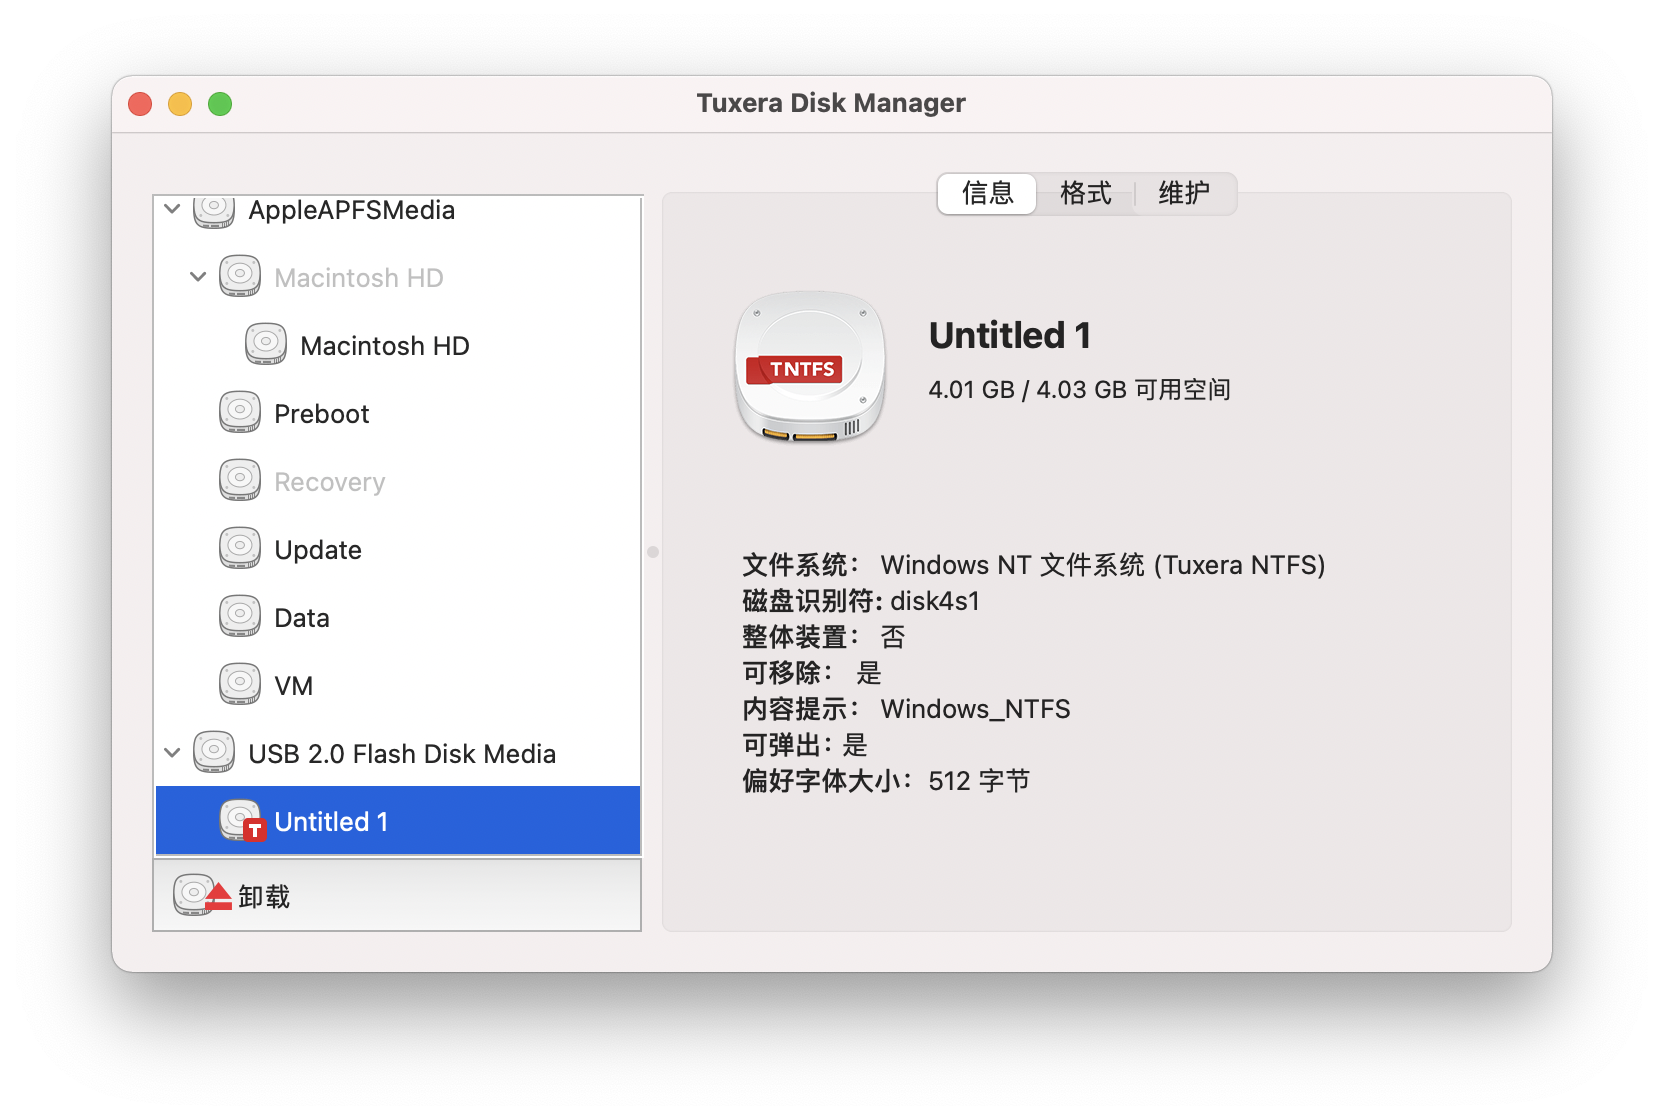The height and width of the screenshot is (1120, 1664).
Task: Click the large TNTFS drive icon
Action: (x=810, y=367)
